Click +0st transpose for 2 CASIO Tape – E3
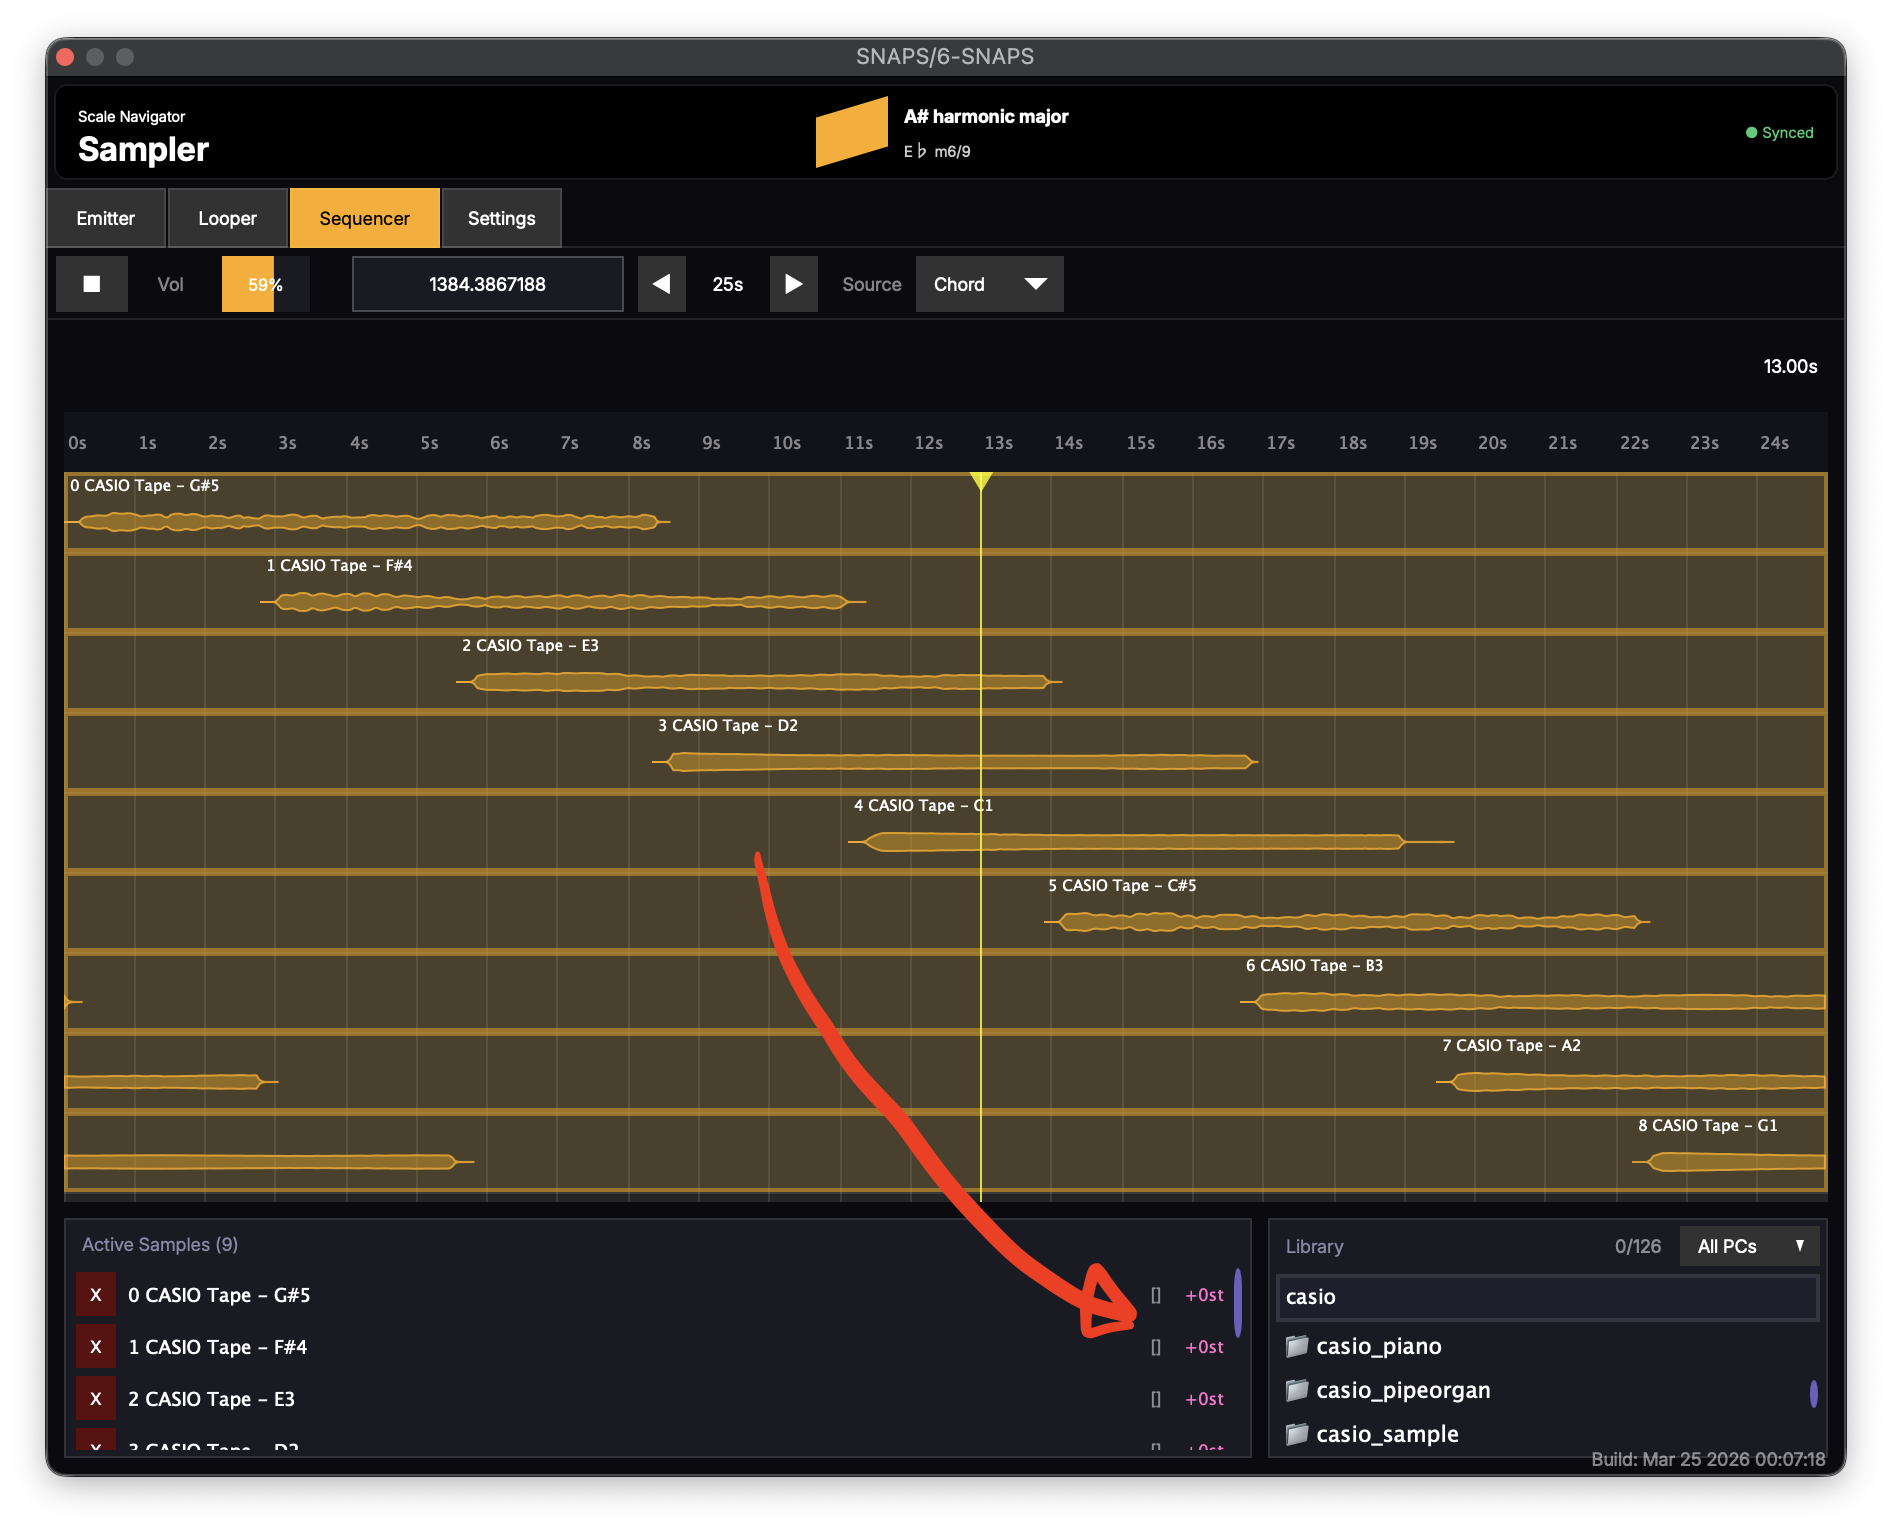 [x=1205, y=1399]
